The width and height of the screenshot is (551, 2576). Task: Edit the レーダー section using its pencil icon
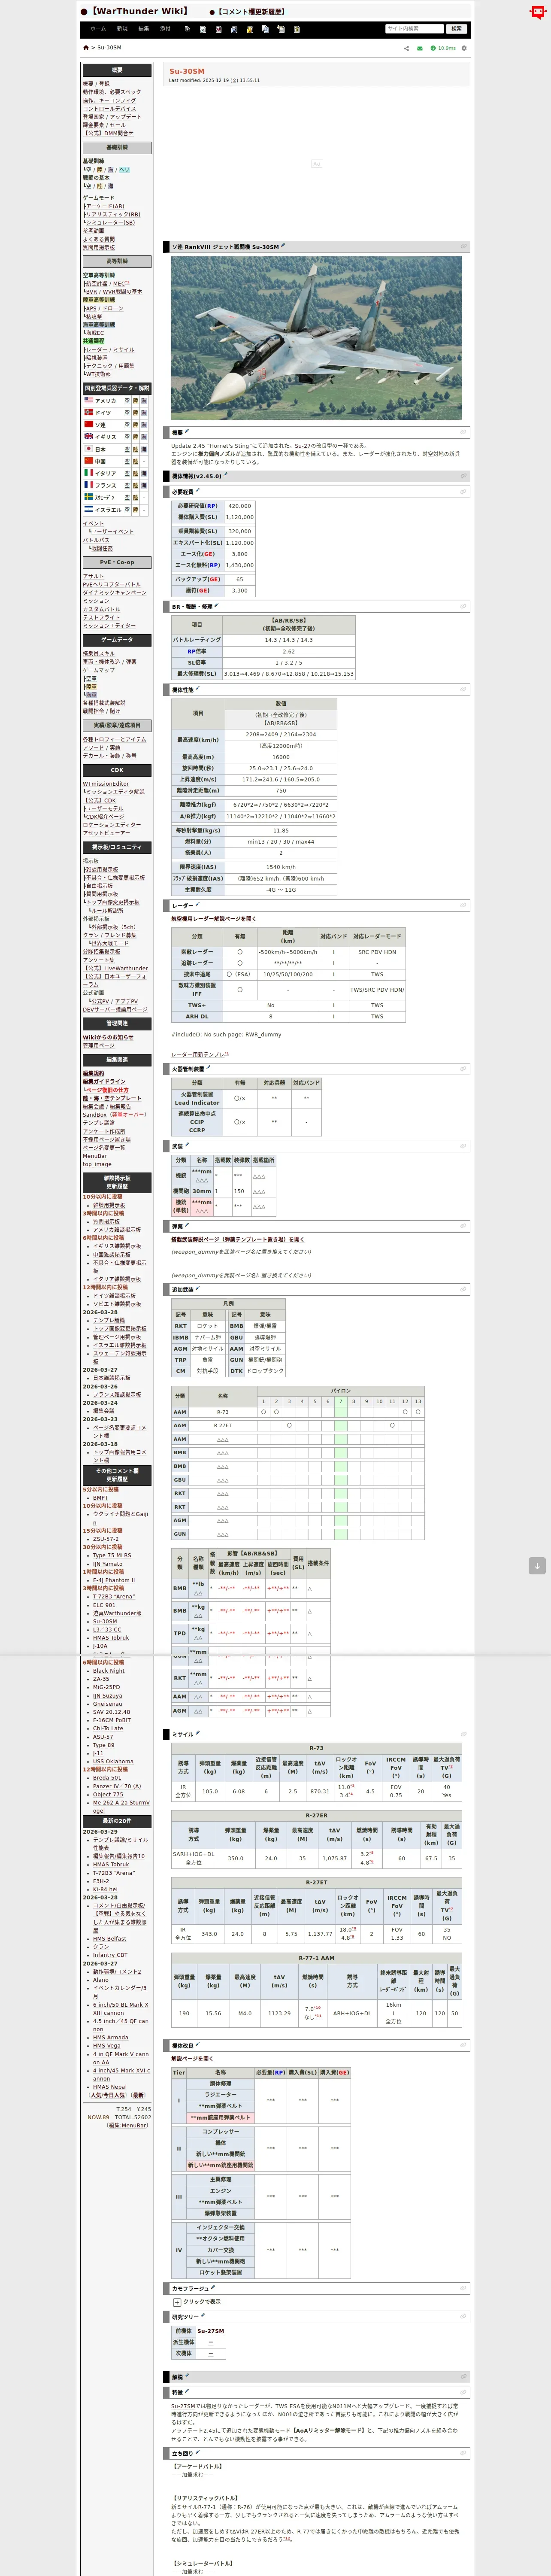[x=197, y=905]
